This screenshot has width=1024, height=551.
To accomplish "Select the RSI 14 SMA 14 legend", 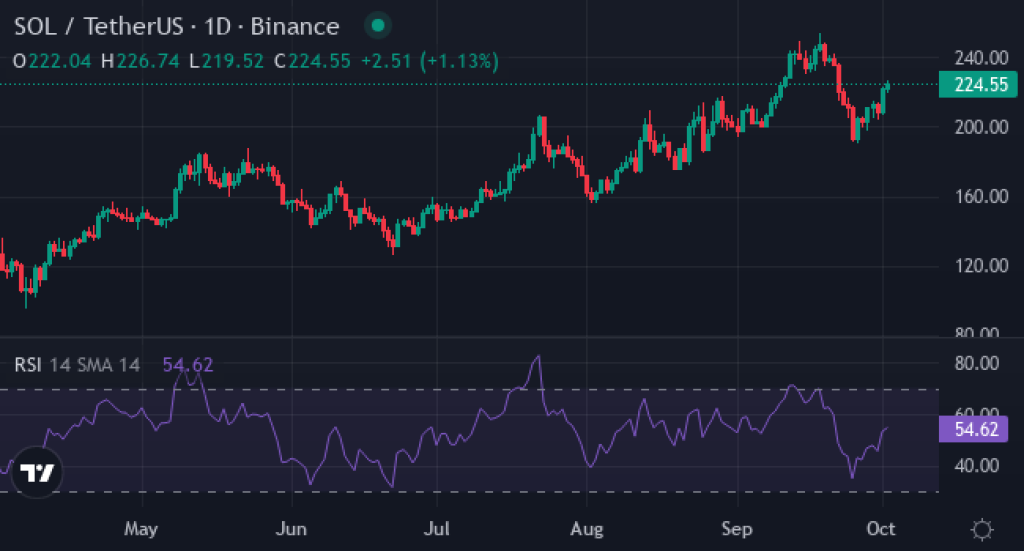I will pyautogui.click(x=77, y=365).
